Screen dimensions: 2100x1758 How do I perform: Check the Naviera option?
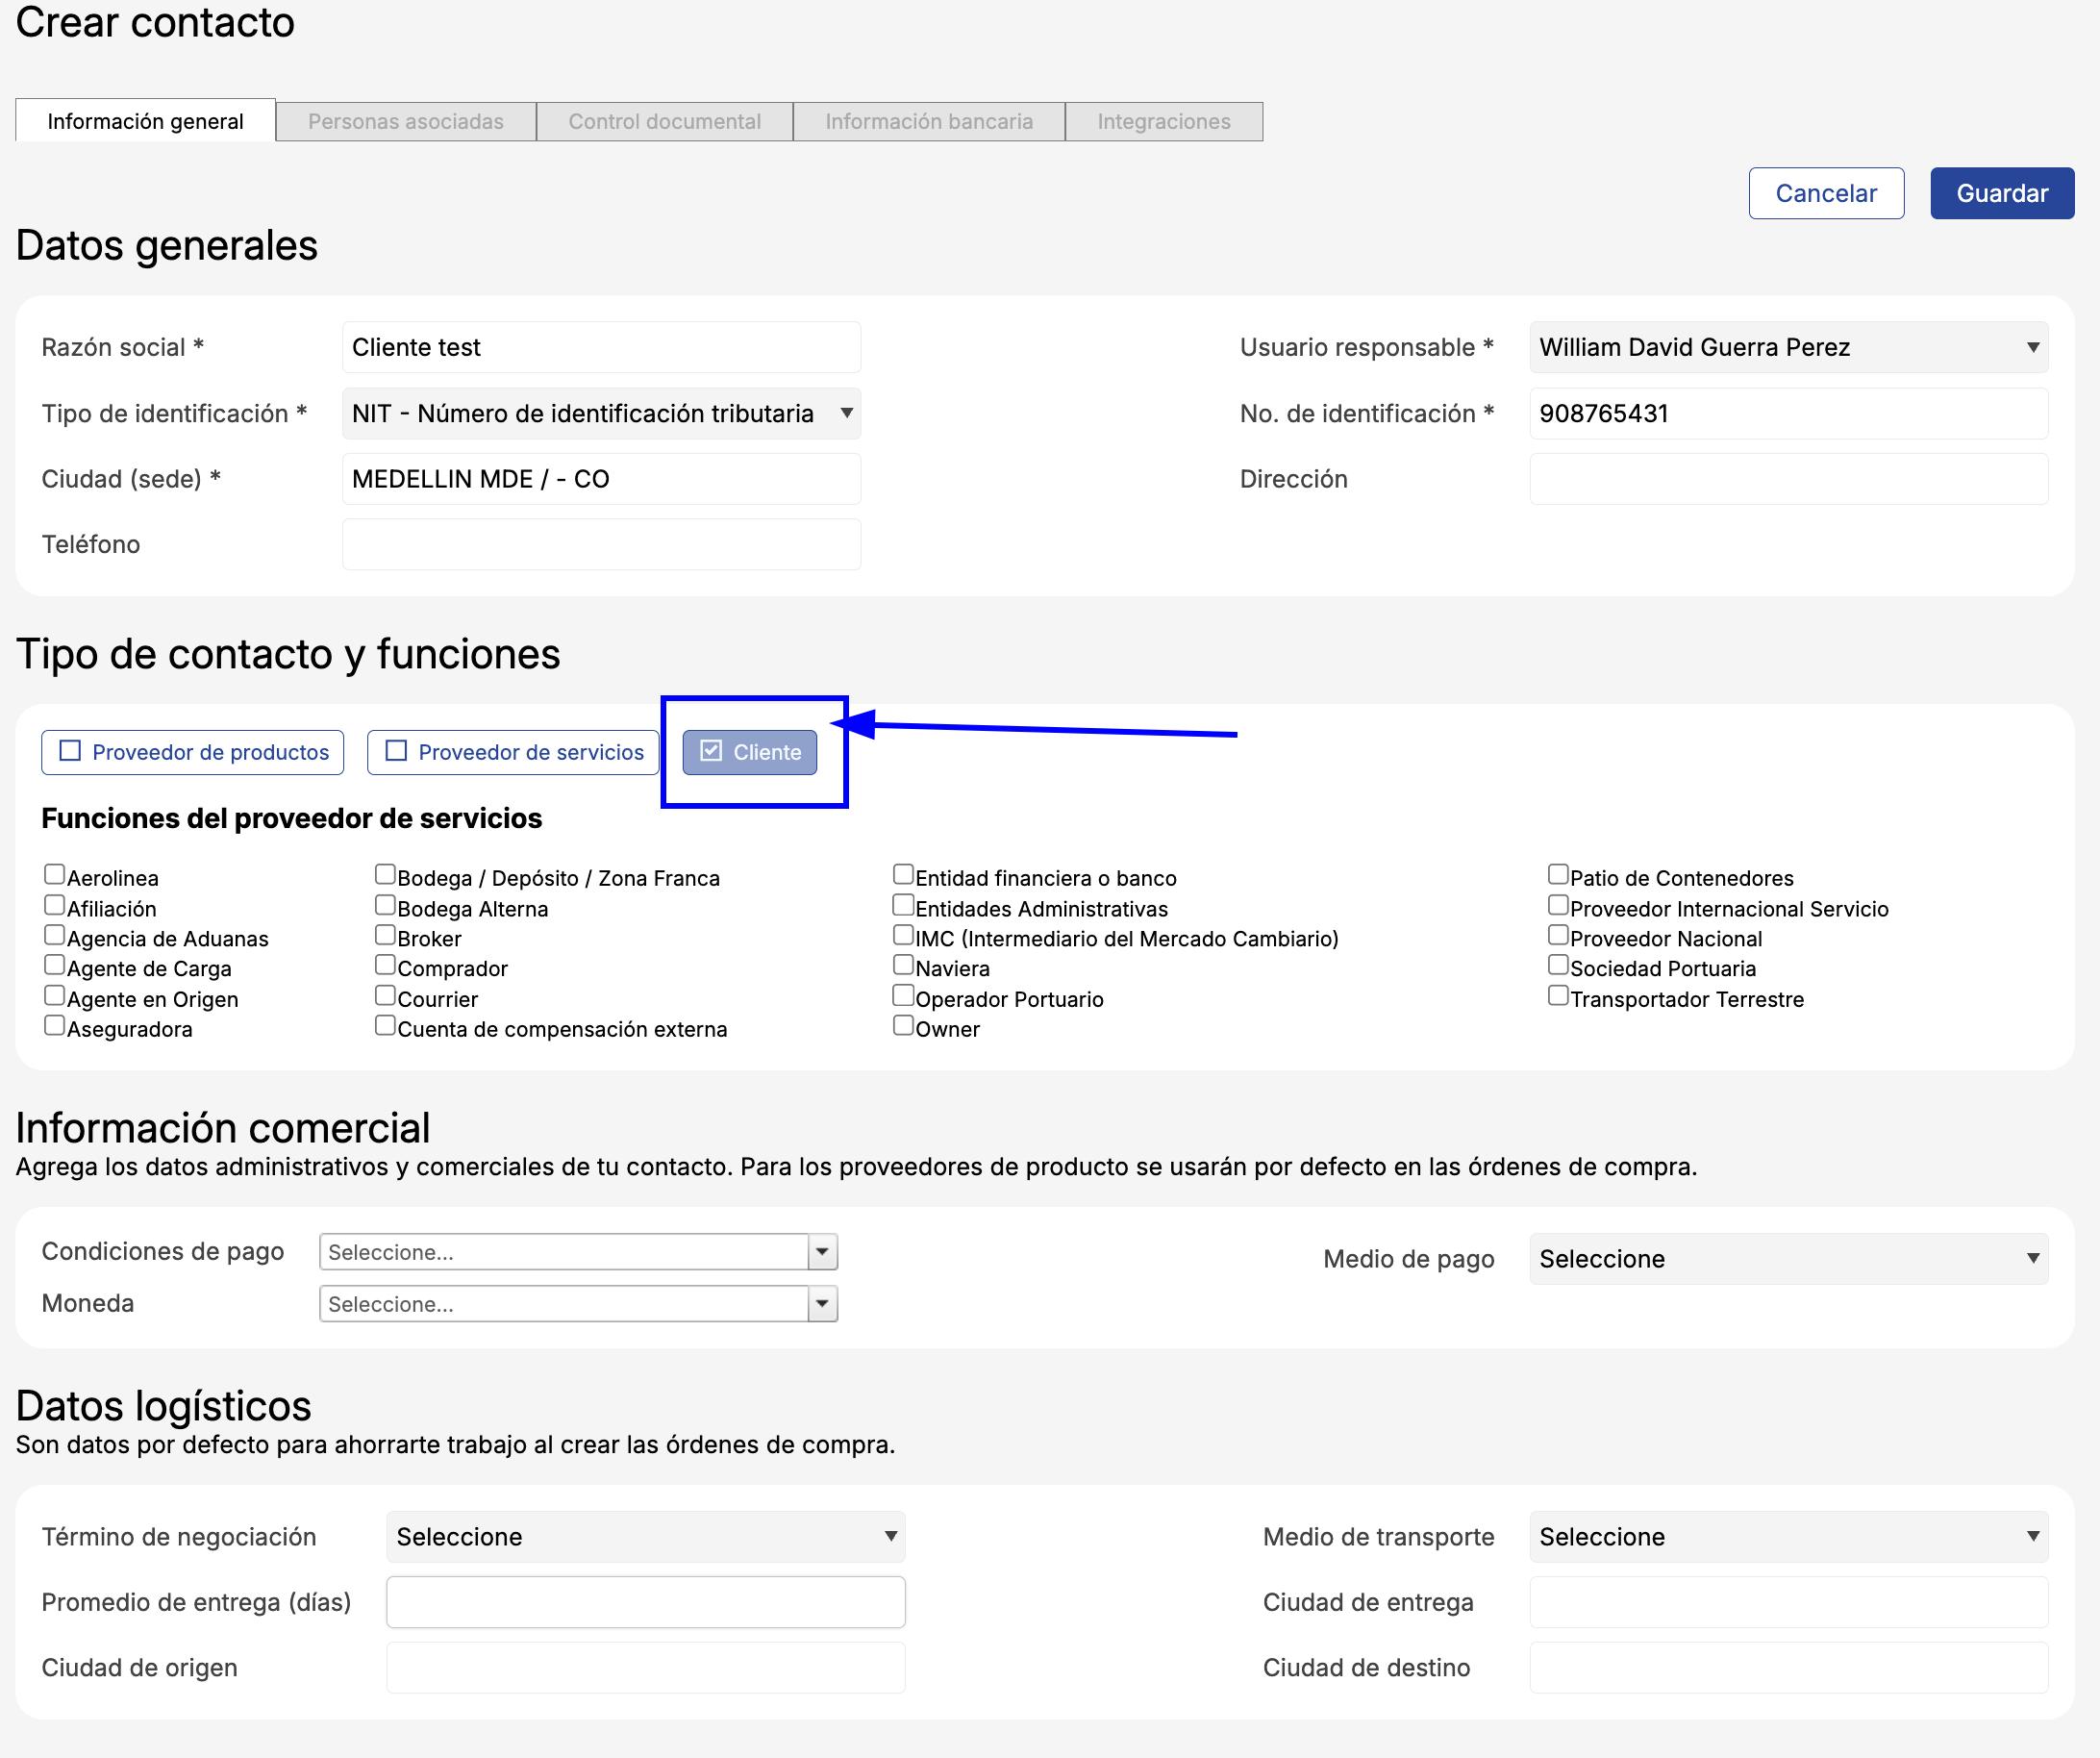click(903, 966)
